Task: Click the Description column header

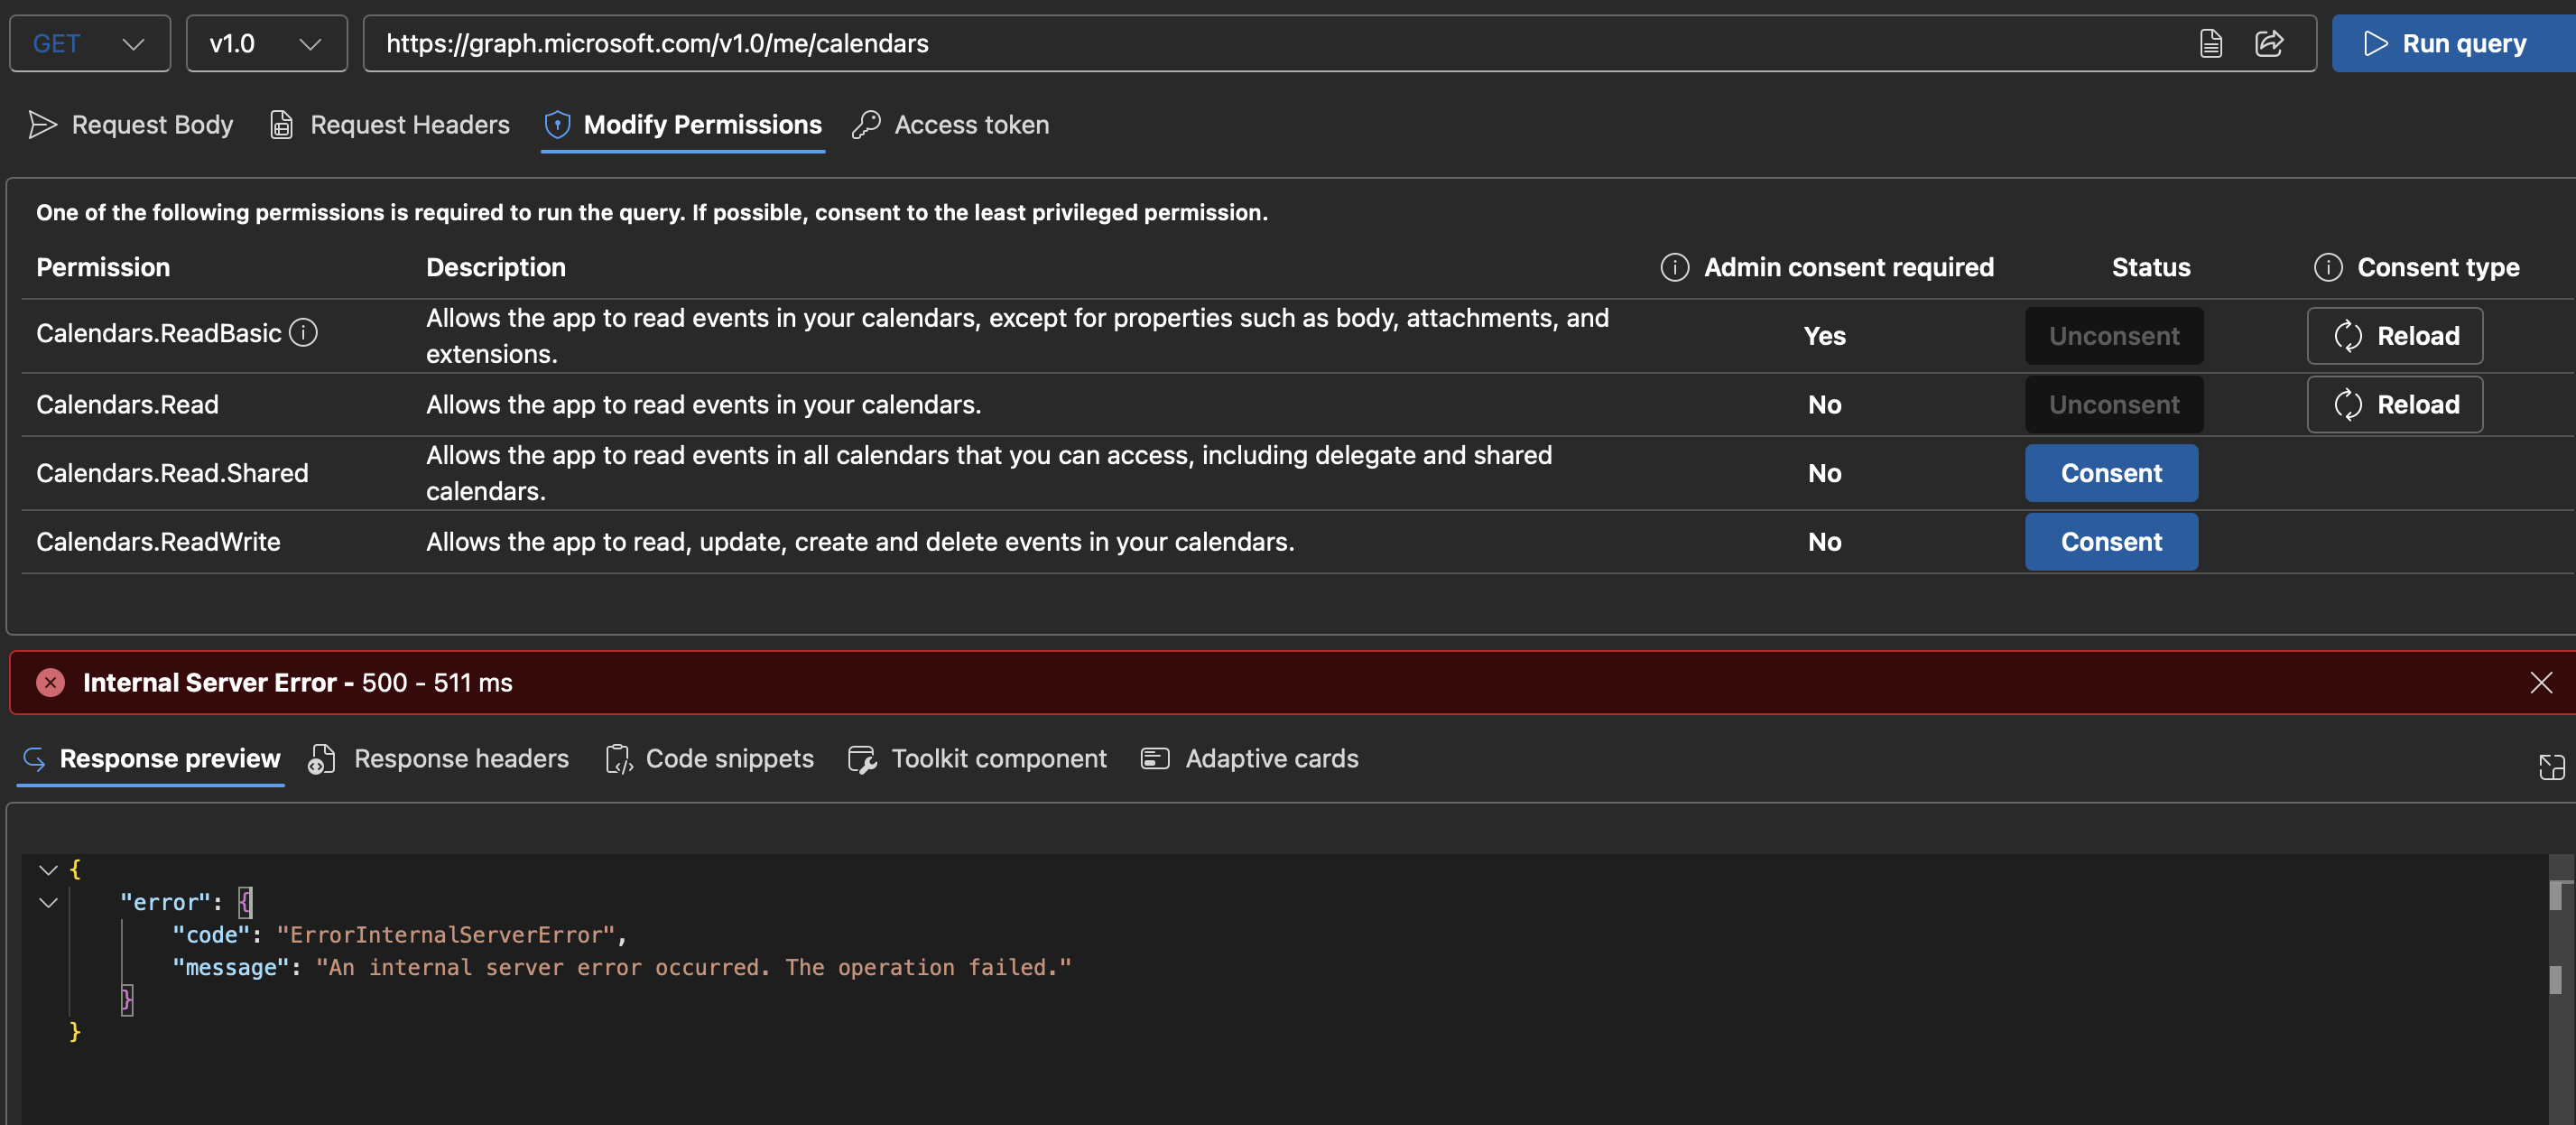Action: [496, 267]
